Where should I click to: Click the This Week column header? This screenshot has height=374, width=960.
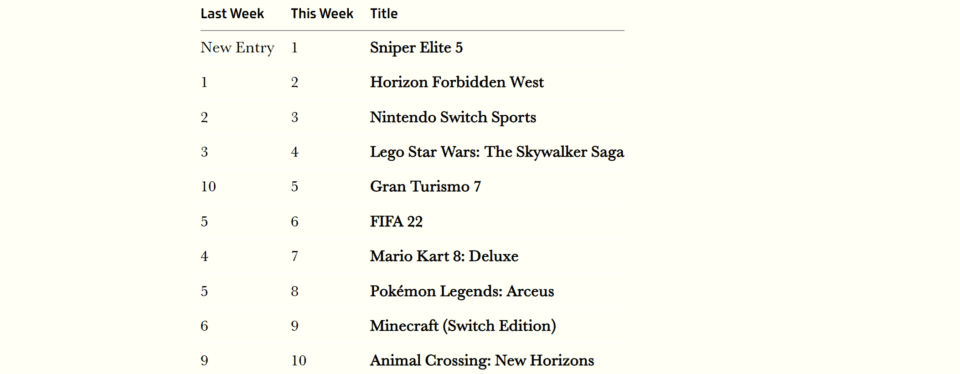[322, 13]
